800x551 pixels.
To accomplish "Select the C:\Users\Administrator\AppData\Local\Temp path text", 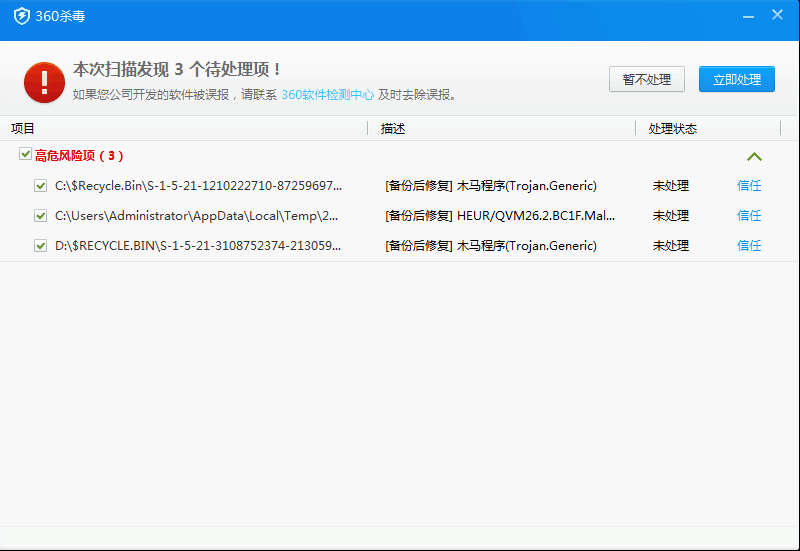I will tap(196, 216).
